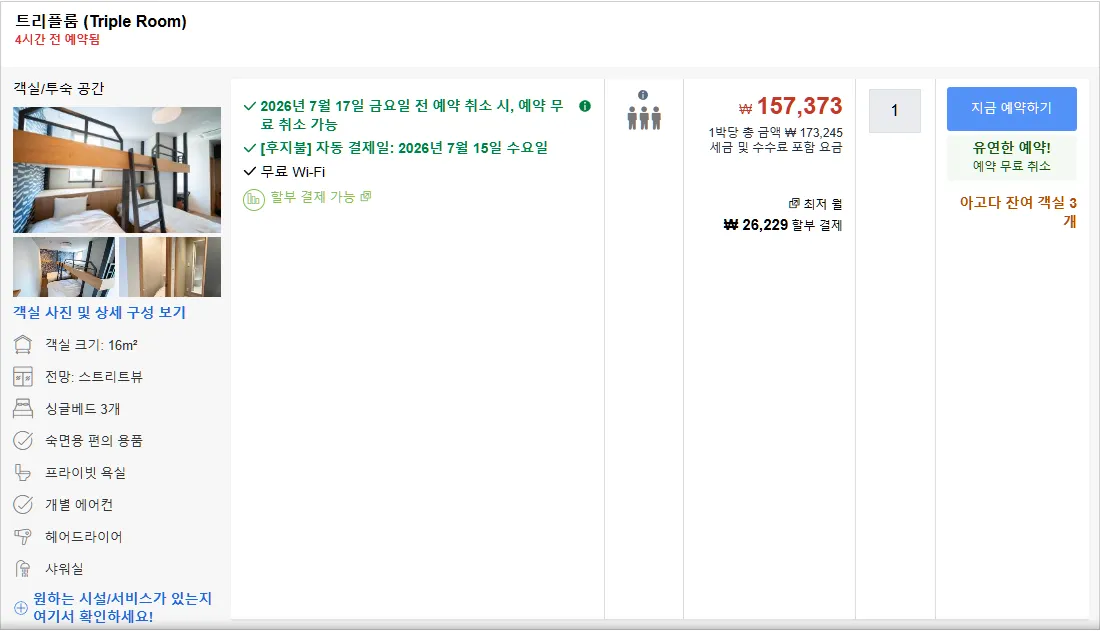Click the info icon above occupancy figures
Image resolution: width=1100 pixels, height=631 pixels.
(x=643, y=95)
